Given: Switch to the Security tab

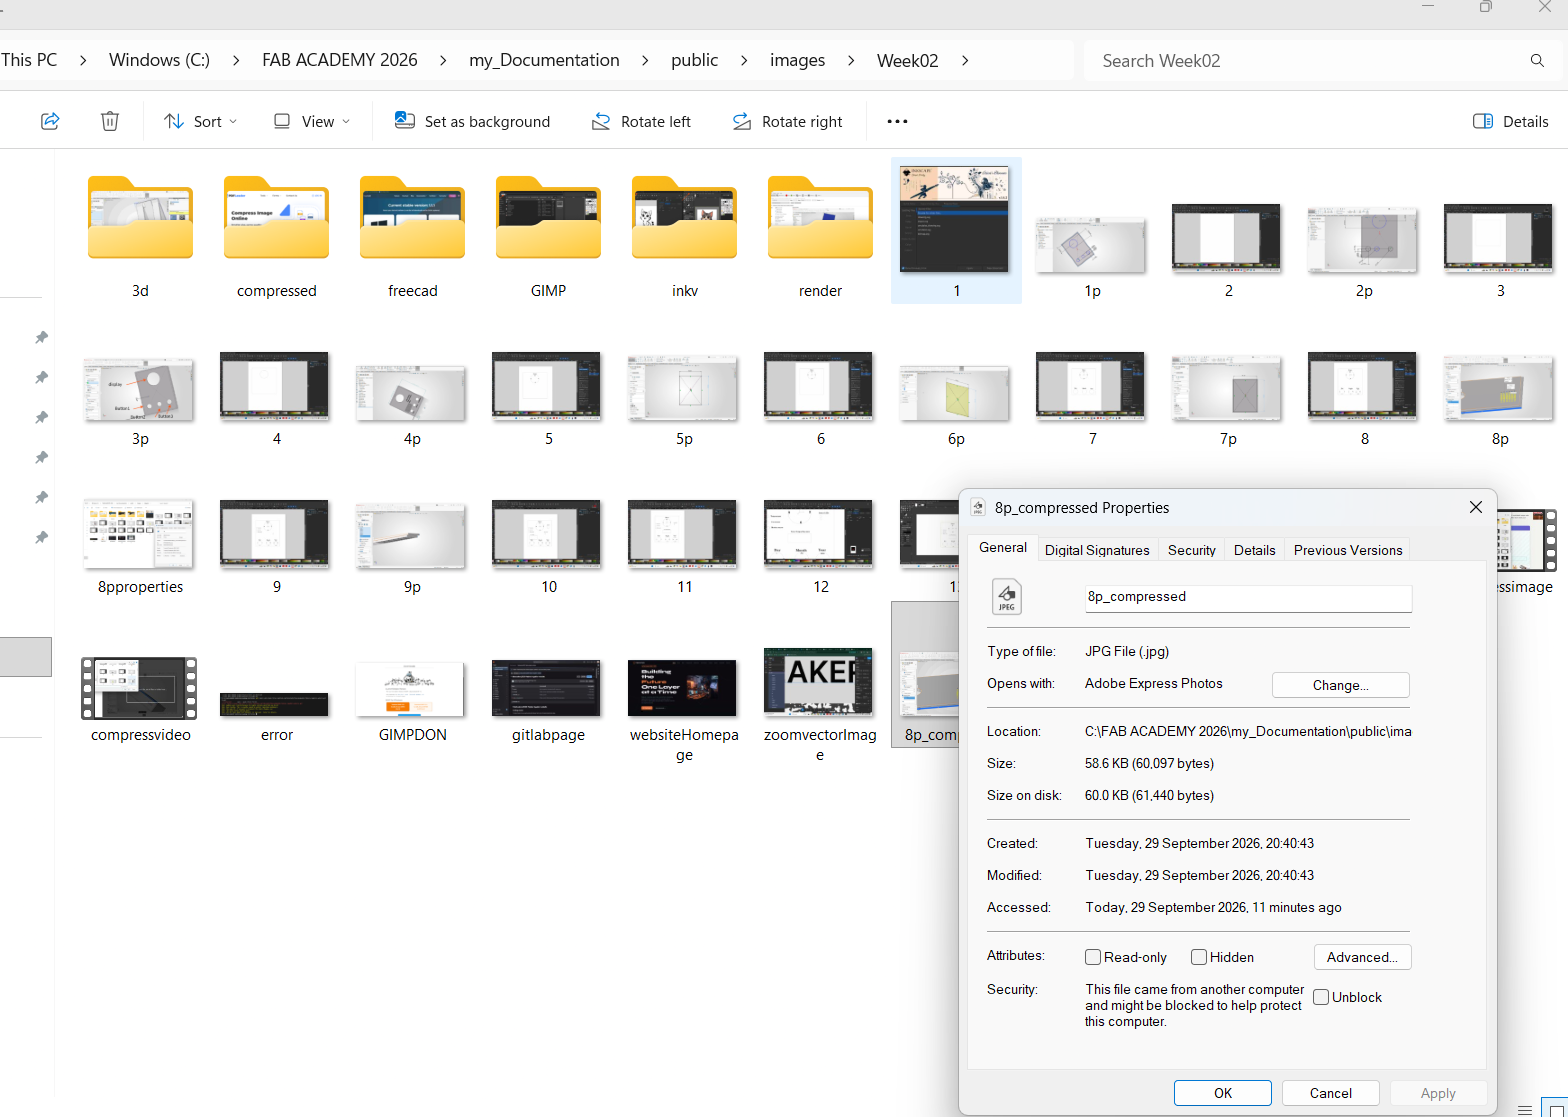Looking at the screenshot, I should (x=1192, y=550).
